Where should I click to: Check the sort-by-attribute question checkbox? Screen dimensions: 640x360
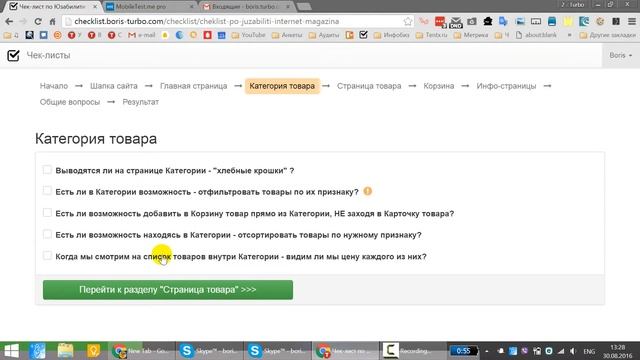(x=47, y=234)
